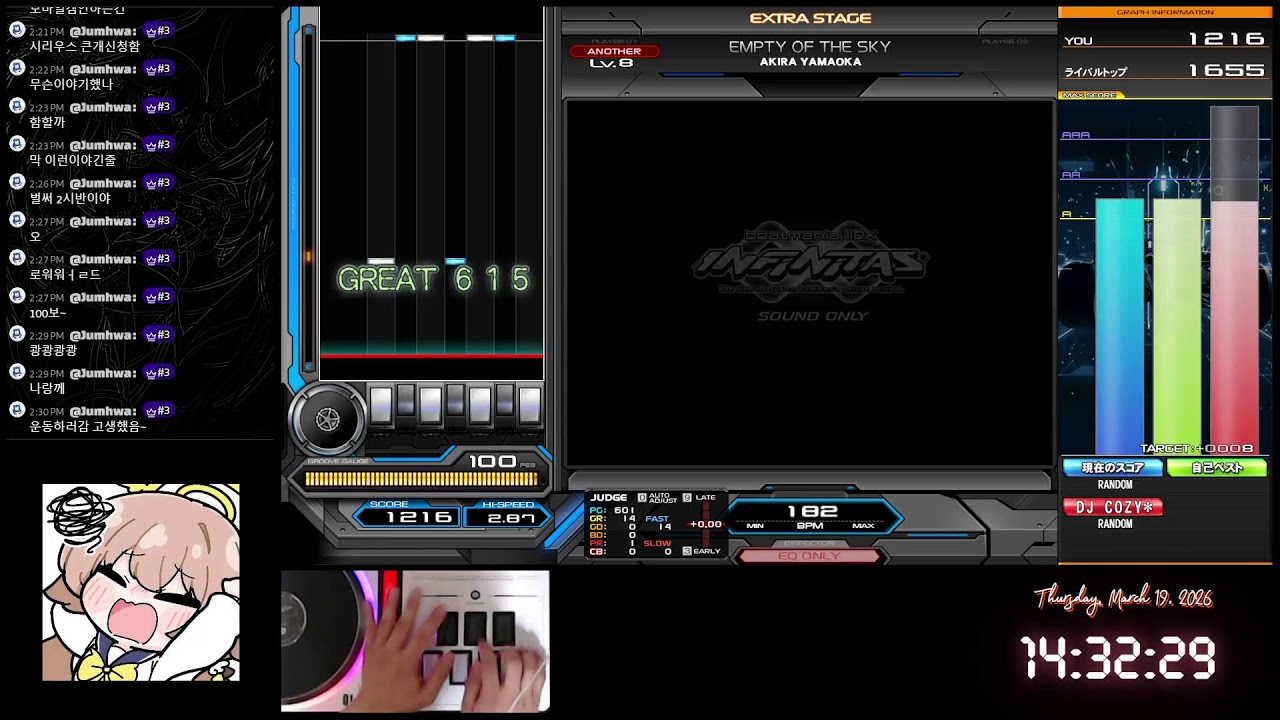Click the GREAT 615 combo text

[x=433, y=279]
